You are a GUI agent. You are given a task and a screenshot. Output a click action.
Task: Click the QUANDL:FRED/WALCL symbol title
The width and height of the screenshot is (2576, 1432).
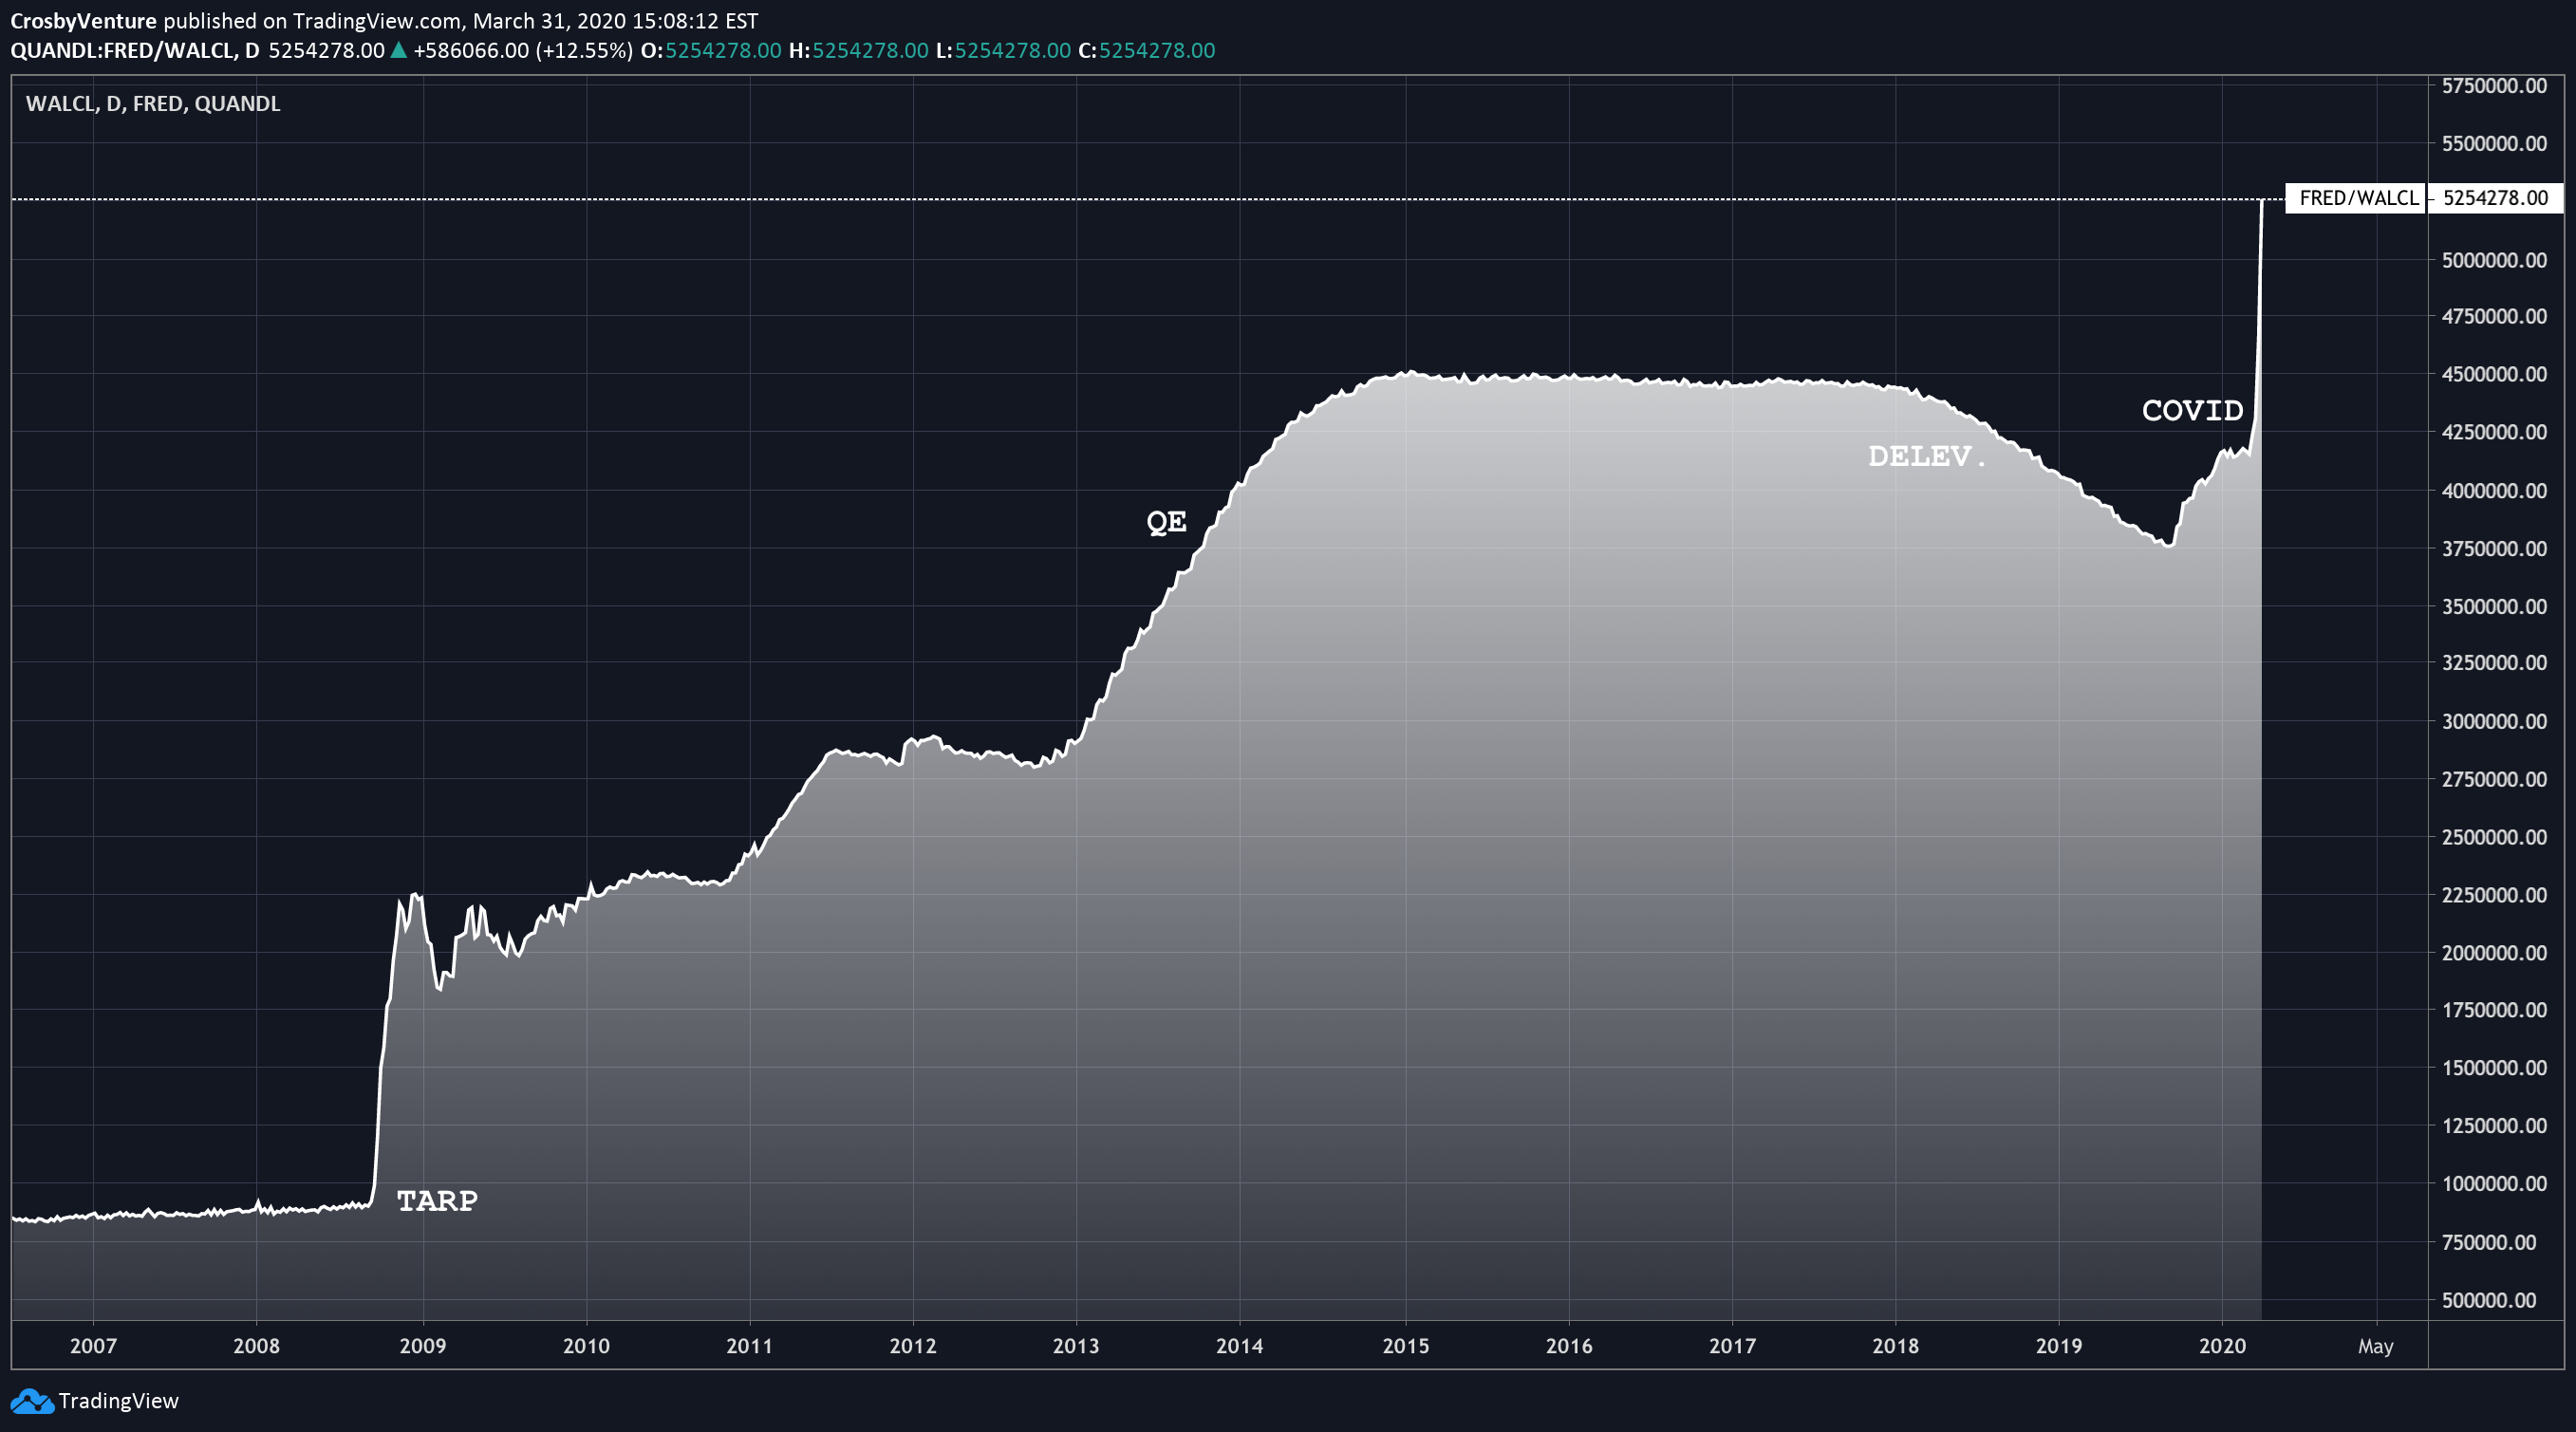122,50
